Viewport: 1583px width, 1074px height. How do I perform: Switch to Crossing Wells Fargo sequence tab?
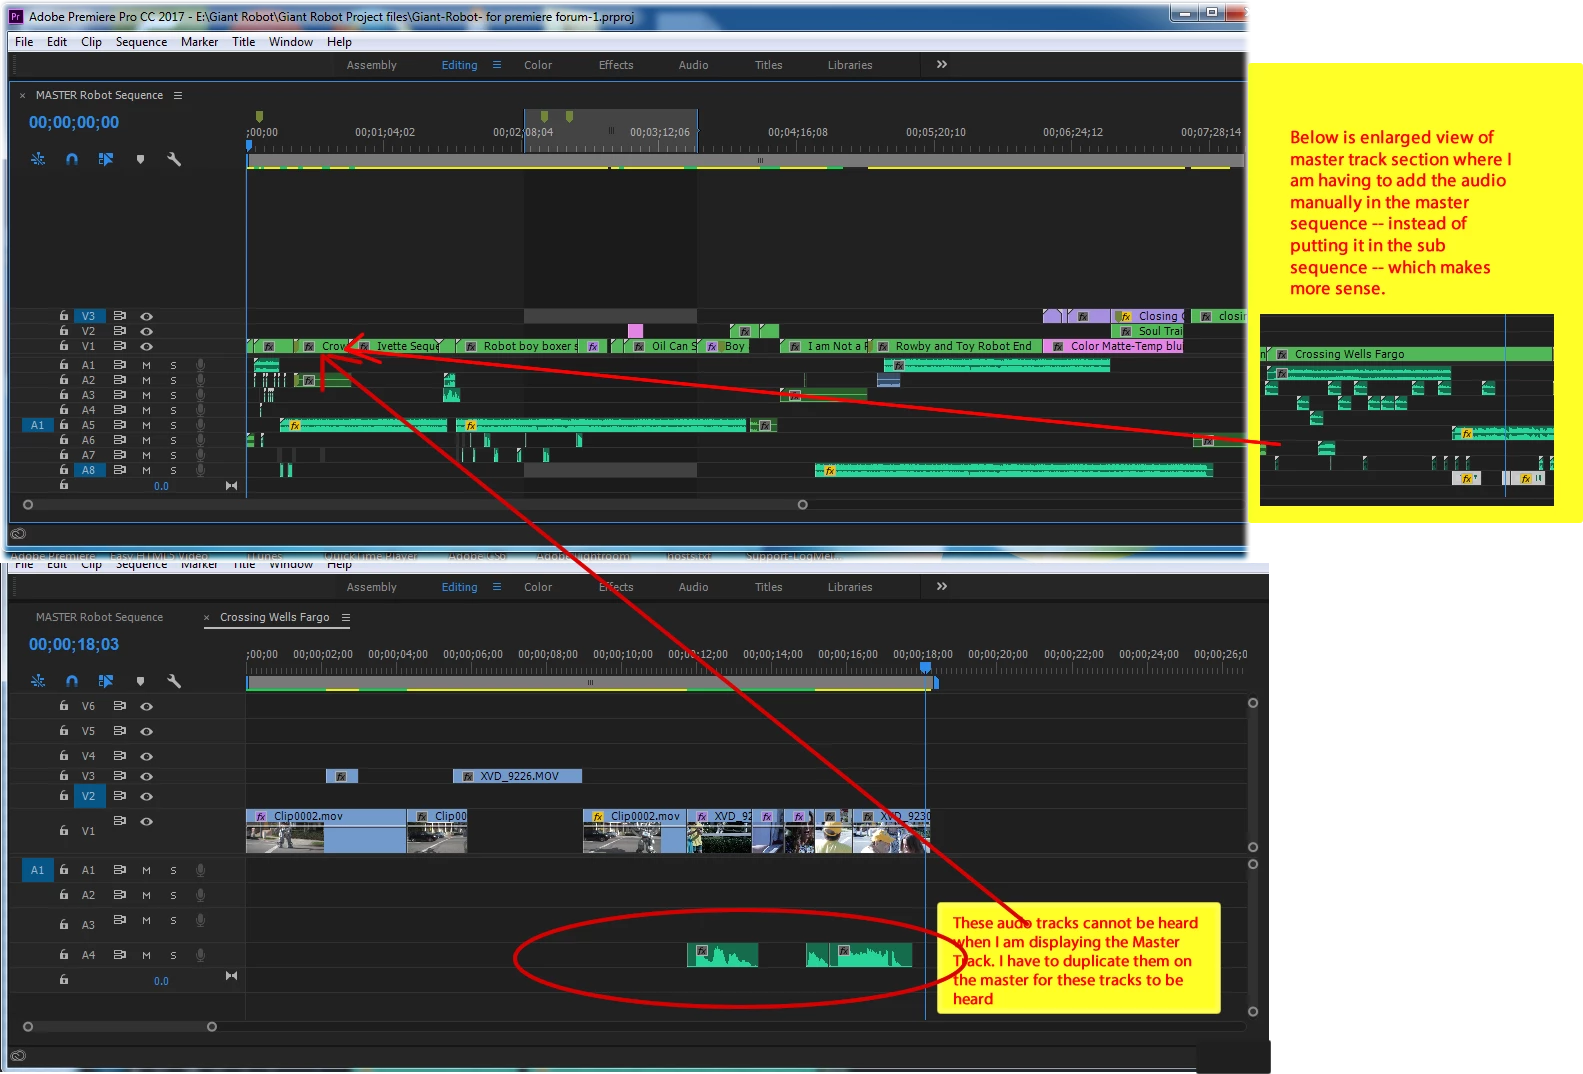[x=274, y=617]
